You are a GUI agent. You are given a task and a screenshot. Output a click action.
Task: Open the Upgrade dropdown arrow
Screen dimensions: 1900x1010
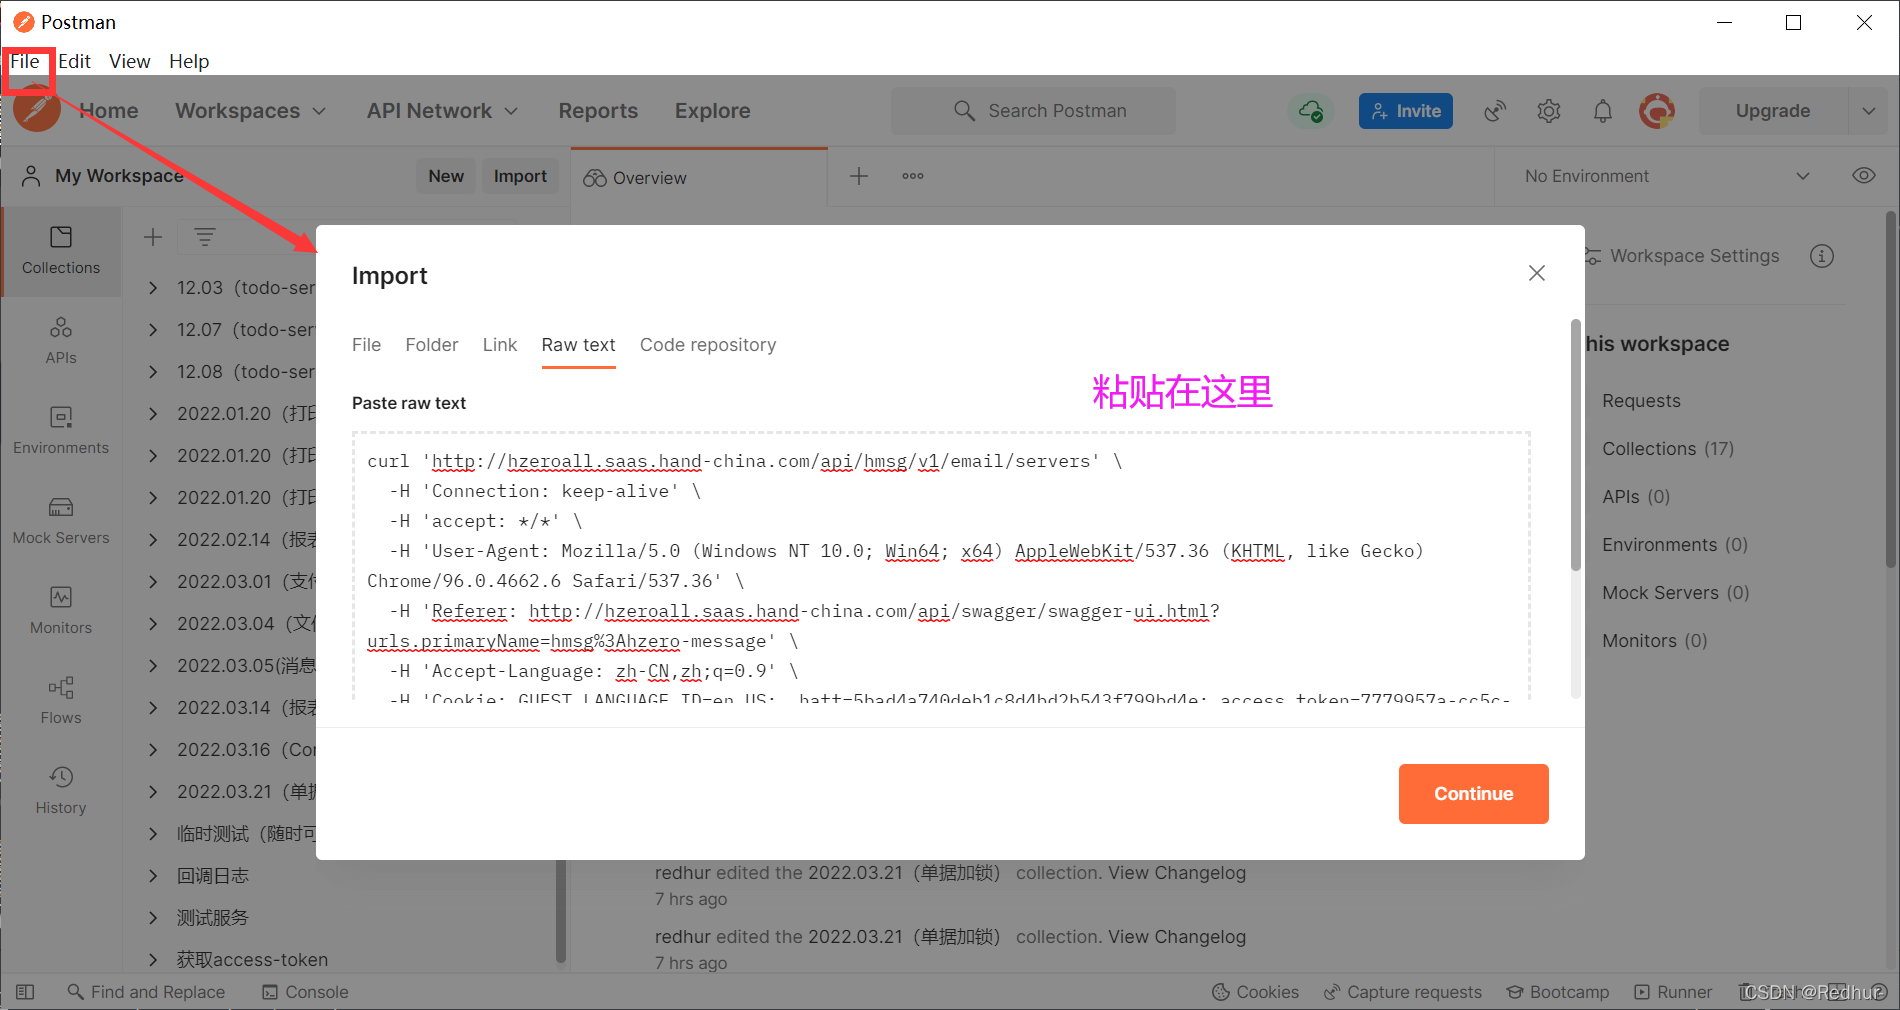click(x=1869, y=111)
